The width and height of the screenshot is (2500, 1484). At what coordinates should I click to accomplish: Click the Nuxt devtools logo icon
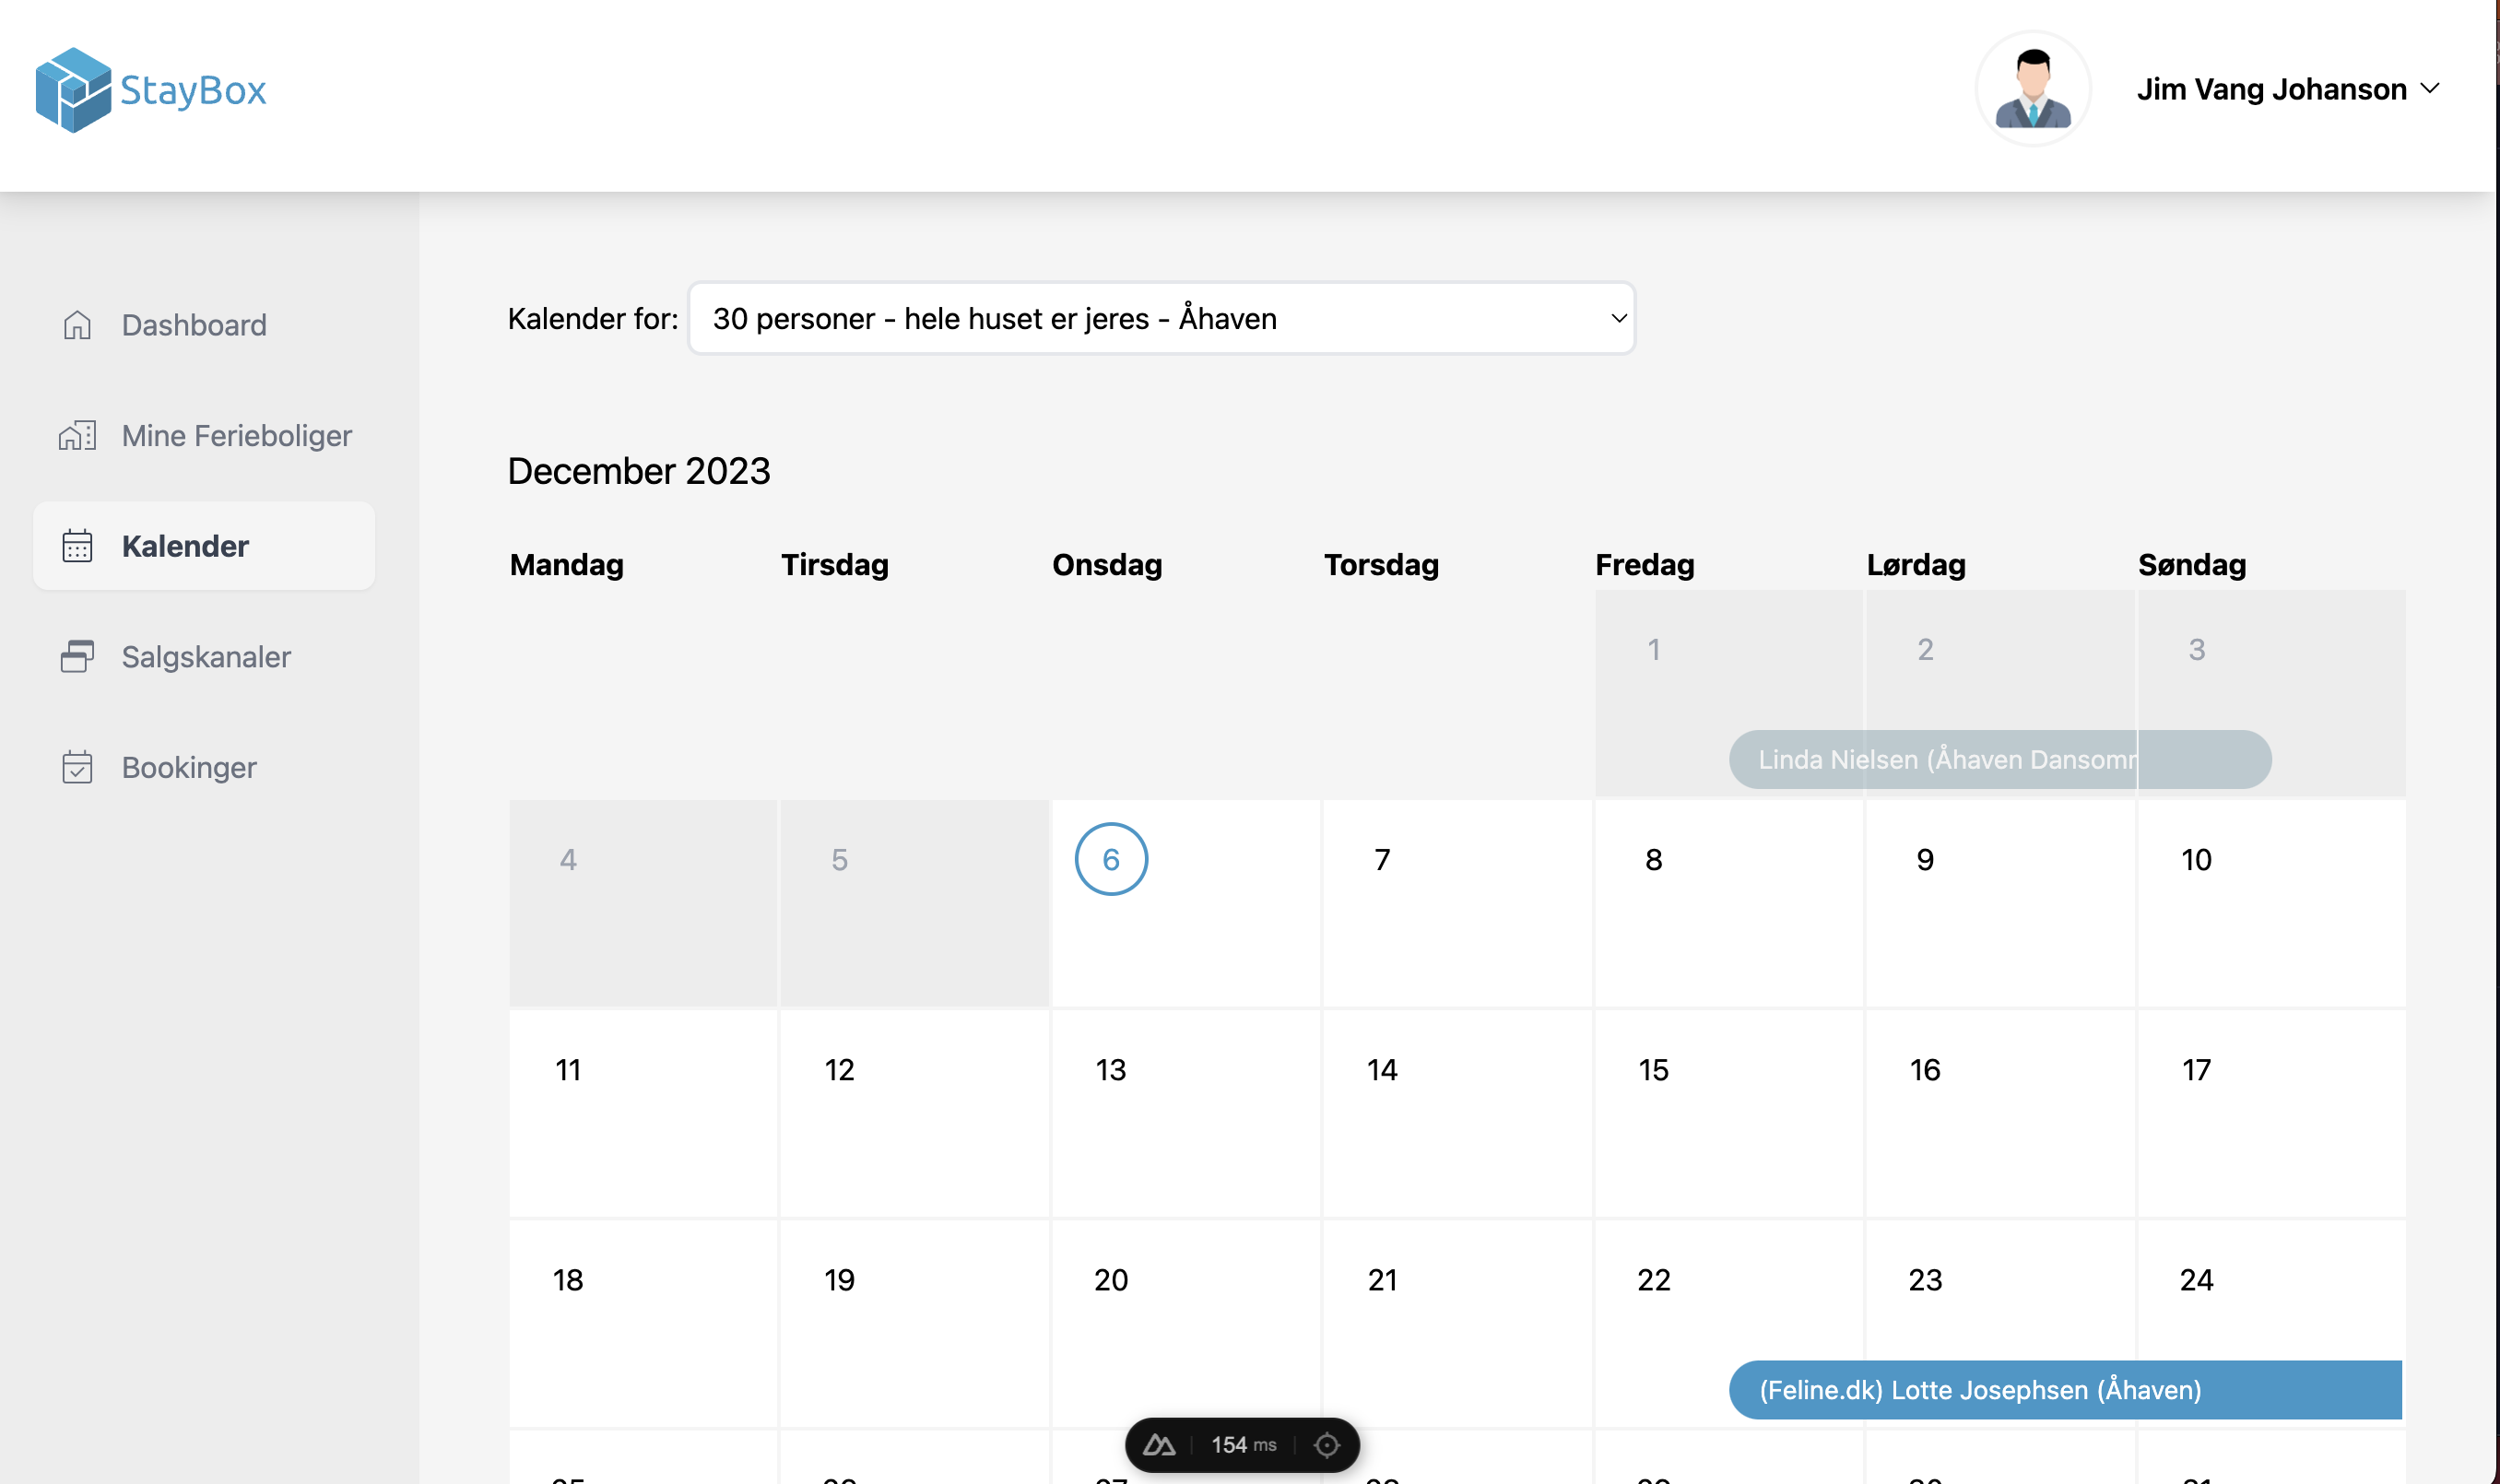coord(1159,1445)
